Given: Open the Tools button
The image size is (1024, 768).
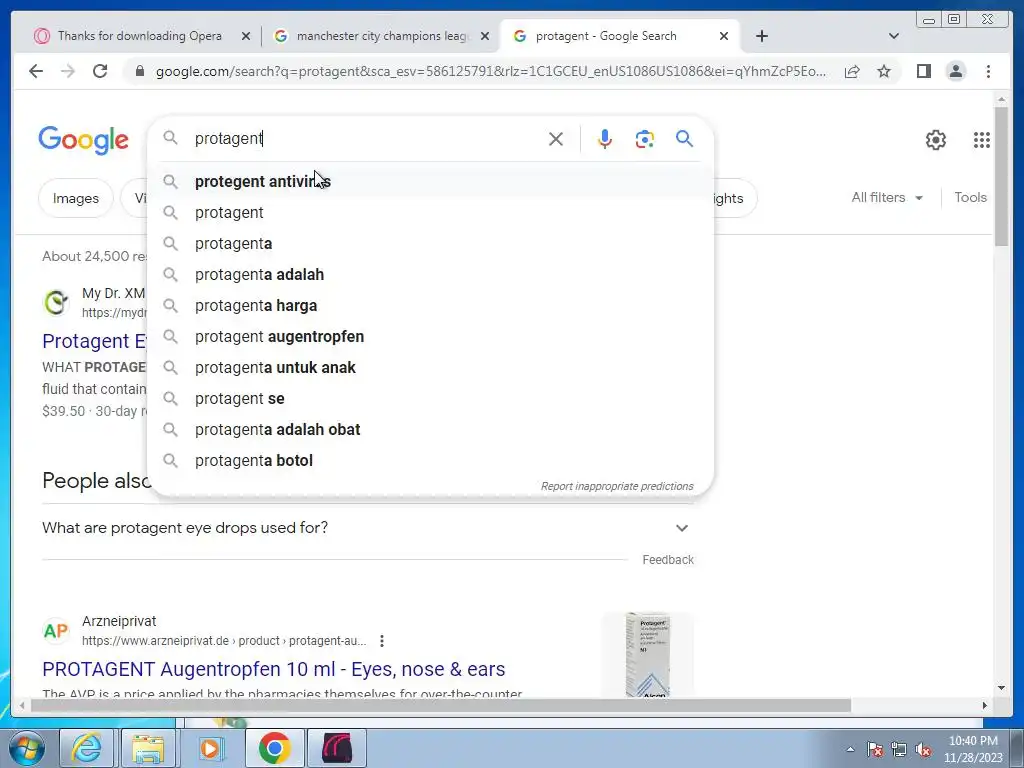Looking at the screenshot, I should tap(970, 197).
